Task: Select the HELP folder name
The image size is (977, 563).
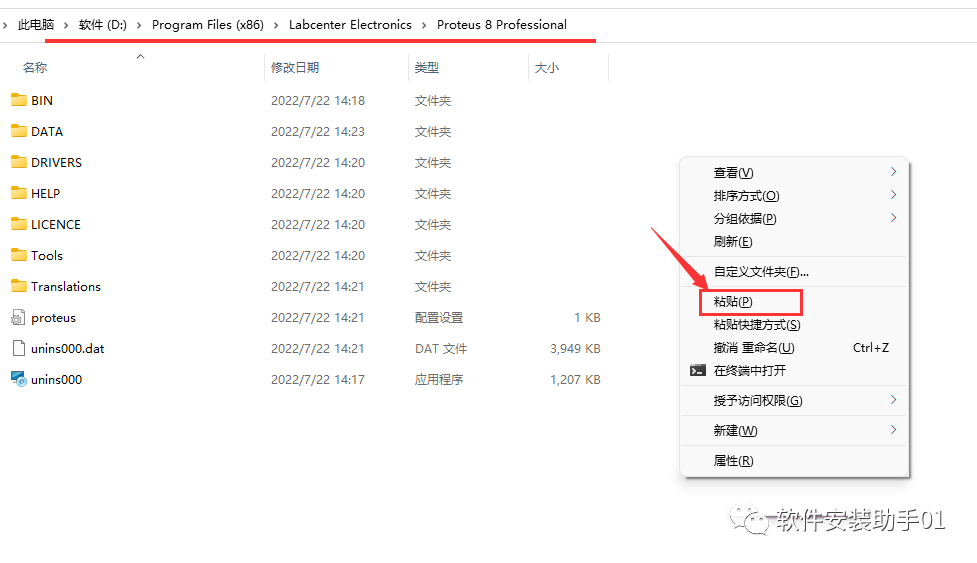Action: [45, 194]
